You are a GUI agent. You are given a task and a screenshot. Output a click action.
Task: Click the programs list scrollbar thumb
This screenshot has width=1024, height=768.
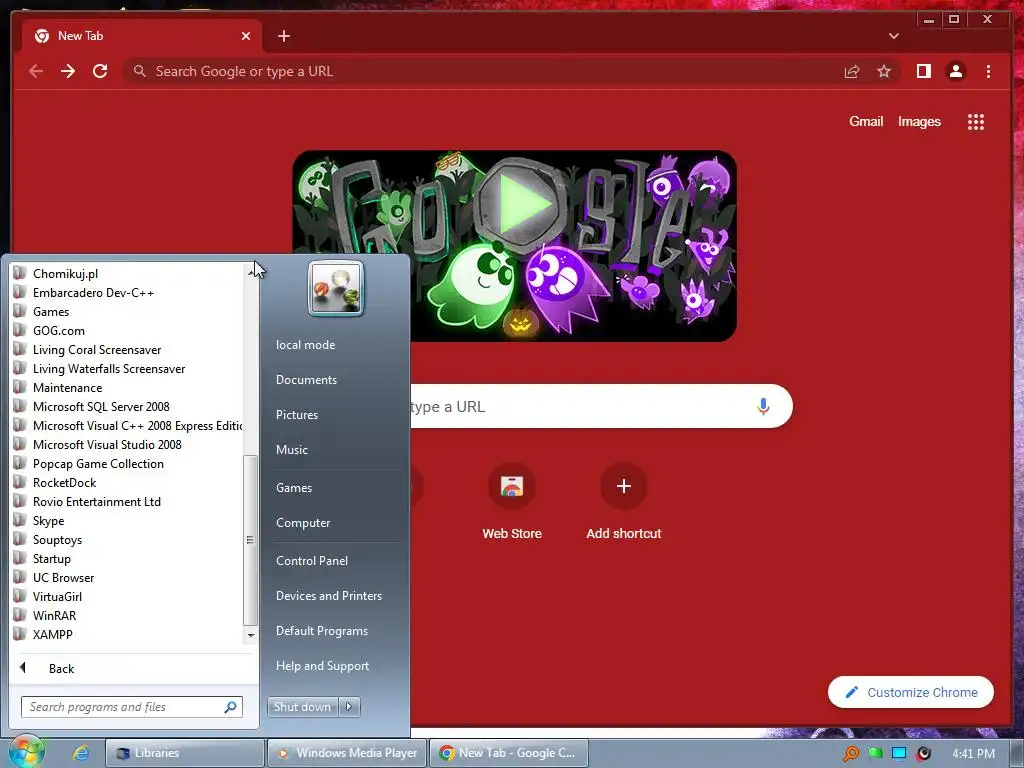pyautogui.click(x=250, y=540)
